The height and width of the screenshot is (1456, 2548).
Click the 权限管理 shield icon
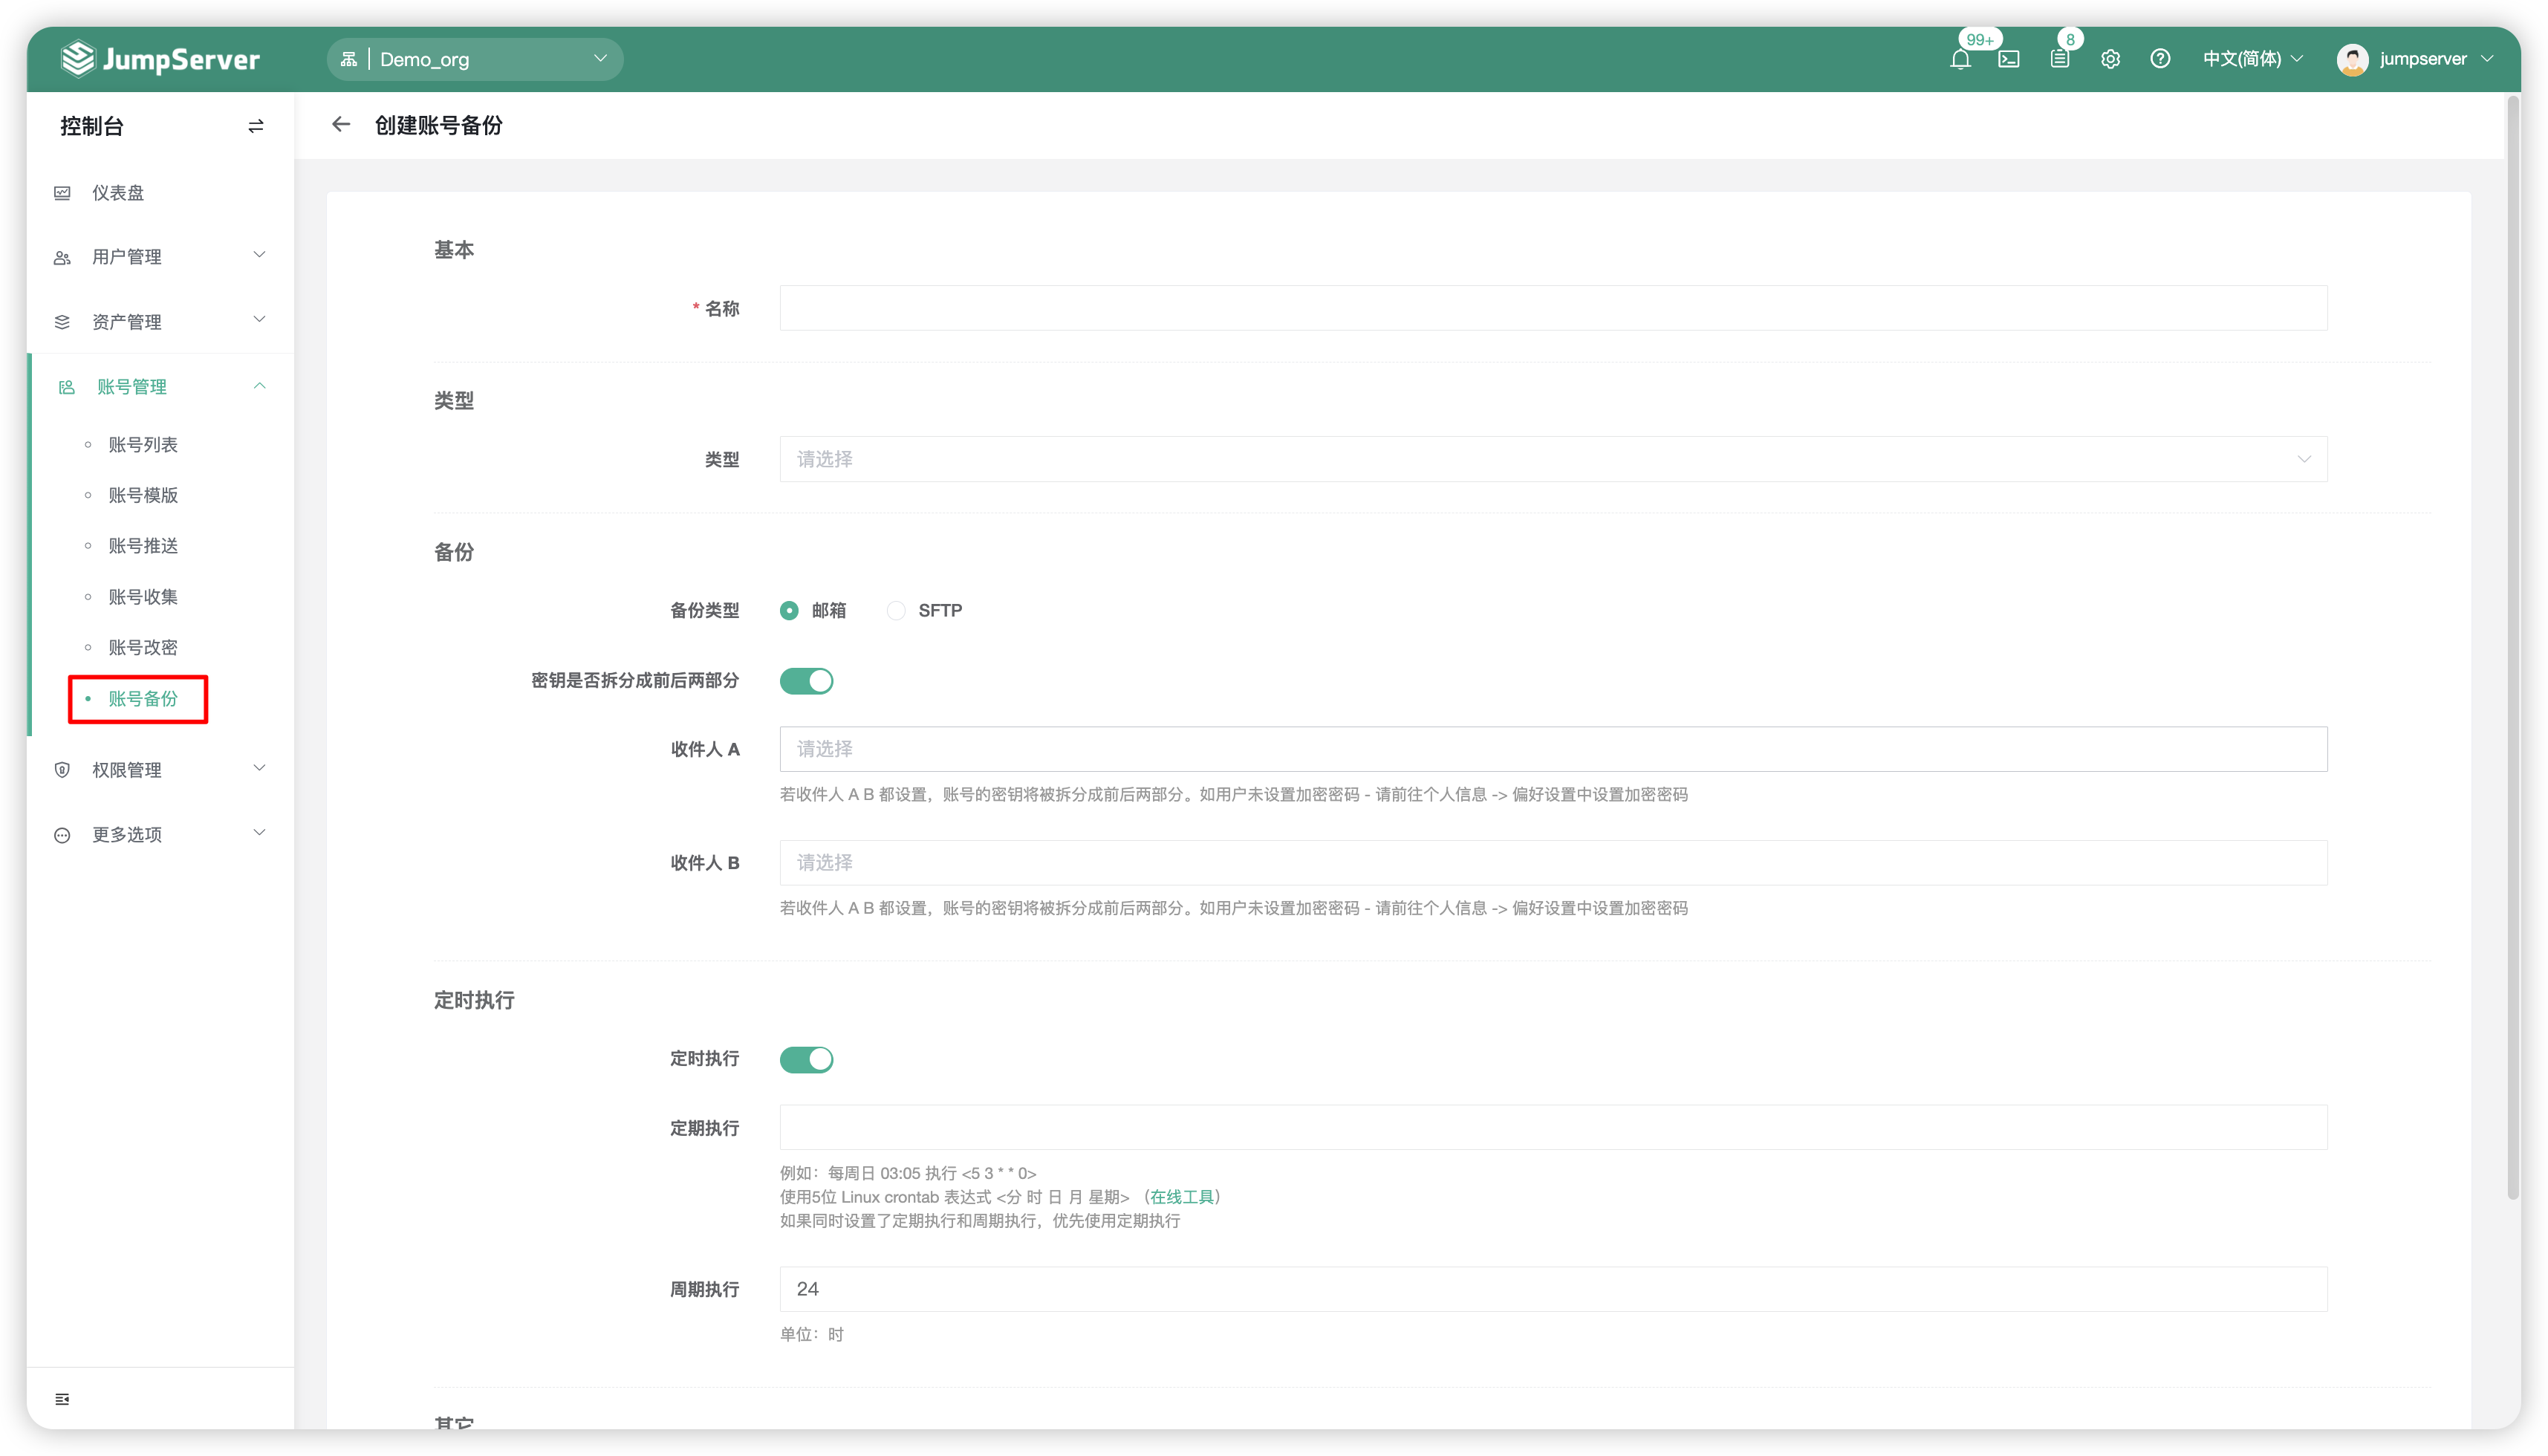pos(62,770)
